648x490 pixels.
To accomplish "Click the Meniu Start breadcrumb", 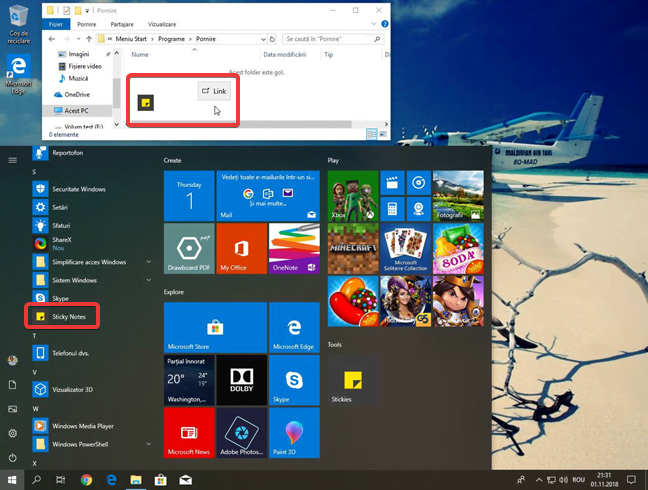I will (x=131, y=39).
